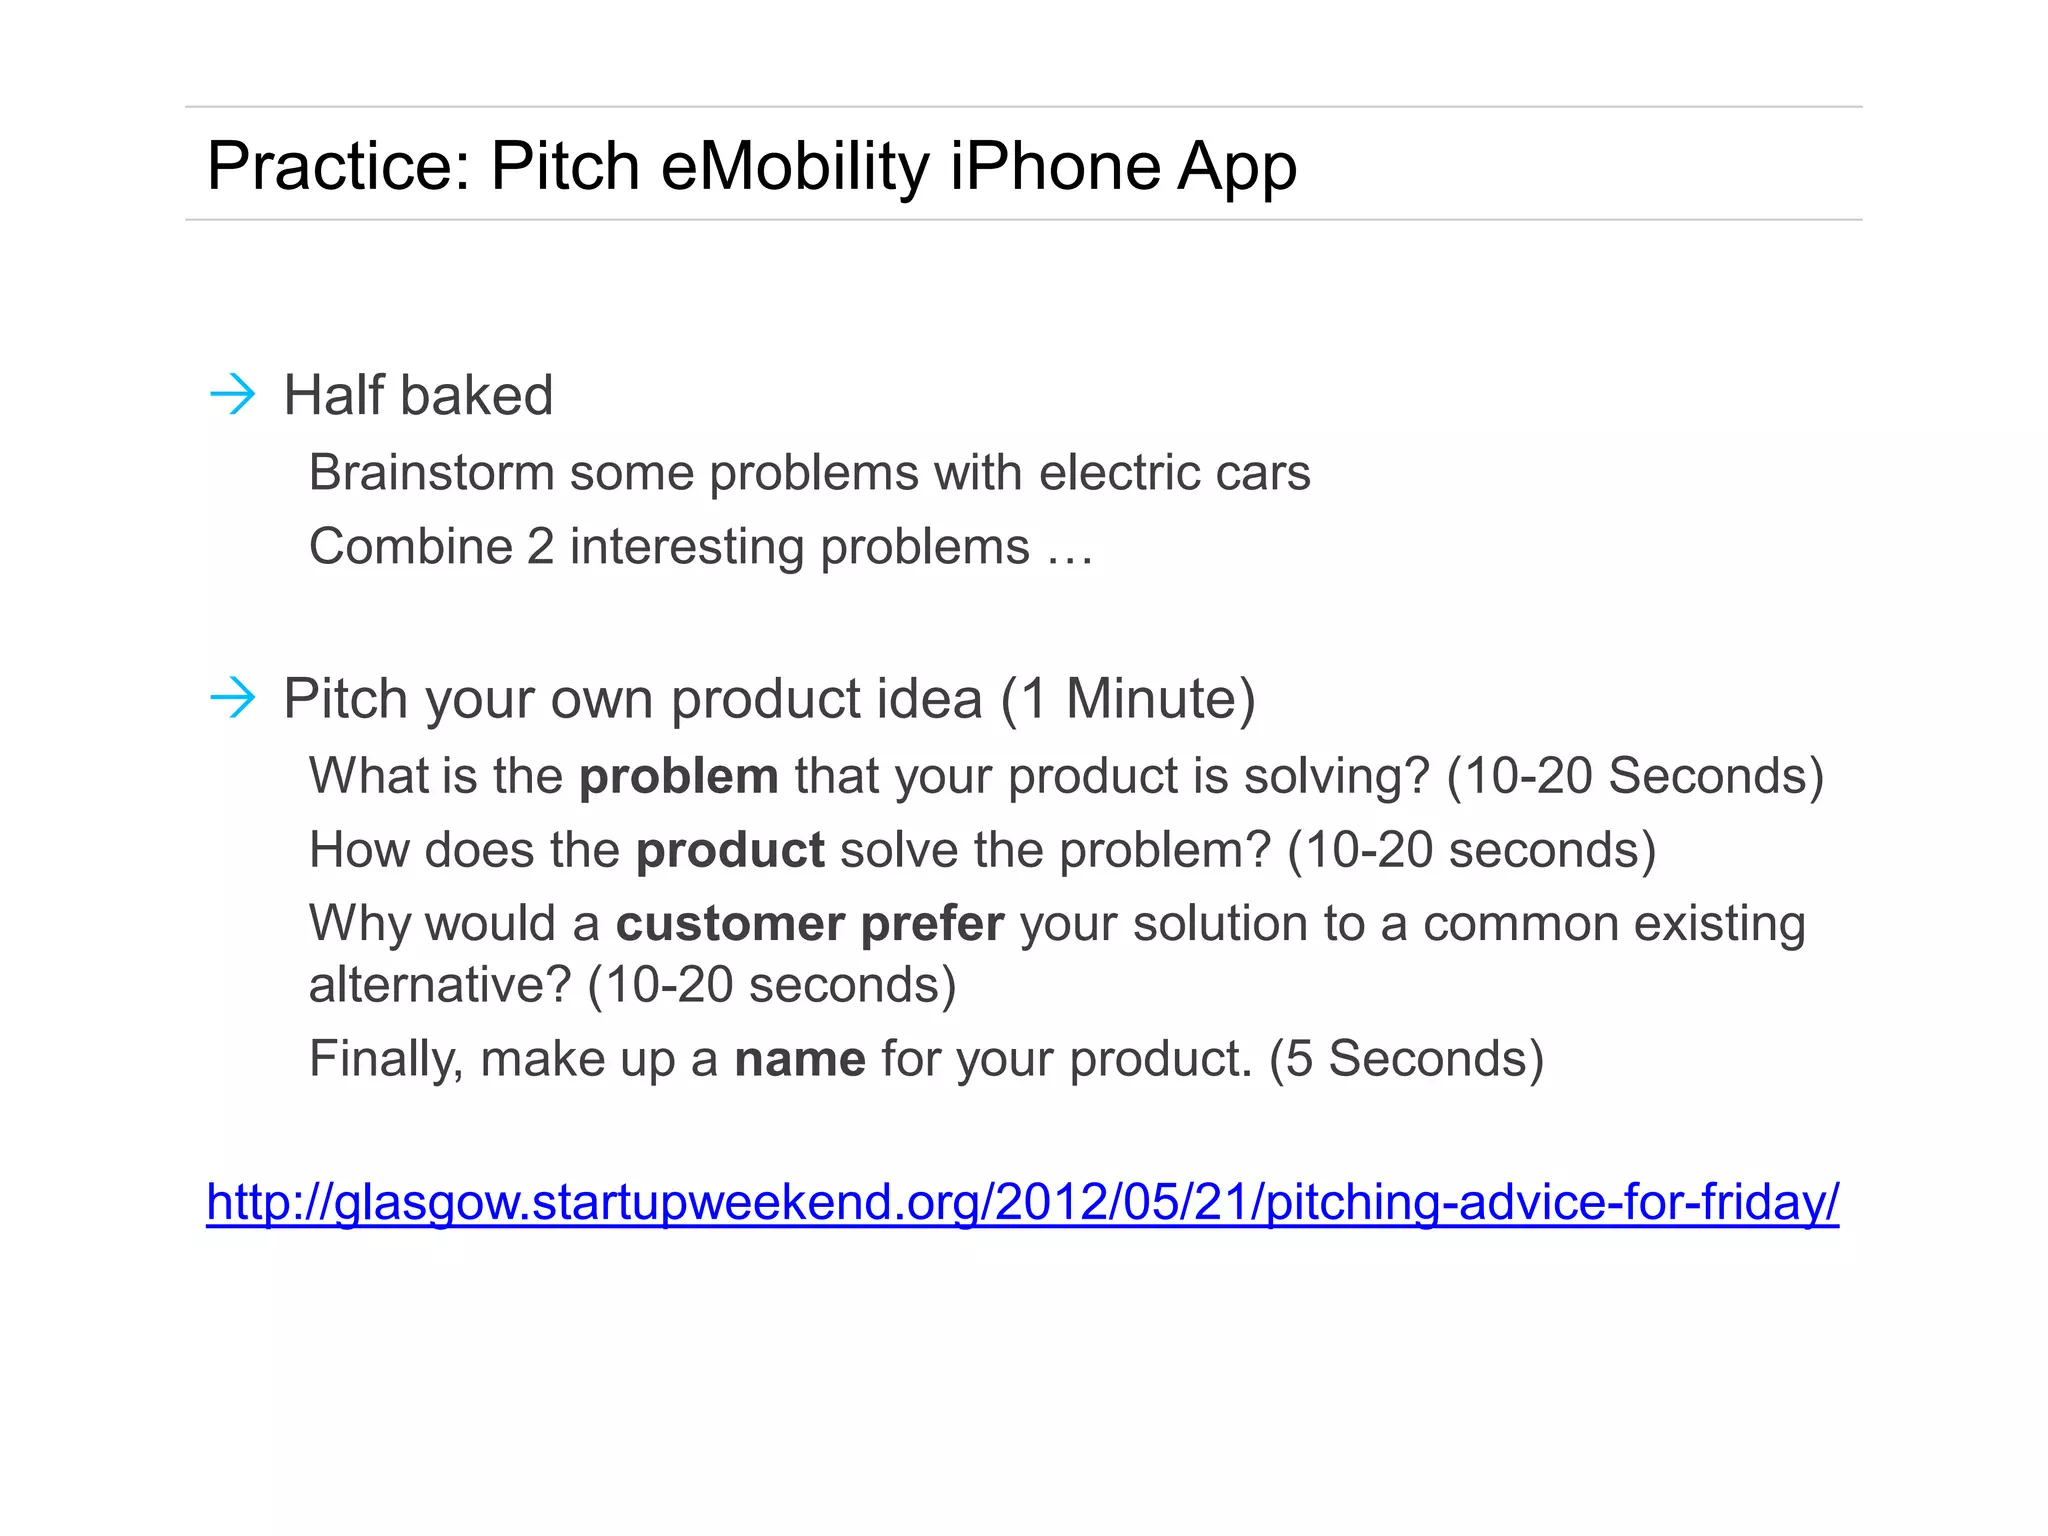2048x1536 pixels.
Task: Click the phrase electric cars
Action: tap(1174, 472)
